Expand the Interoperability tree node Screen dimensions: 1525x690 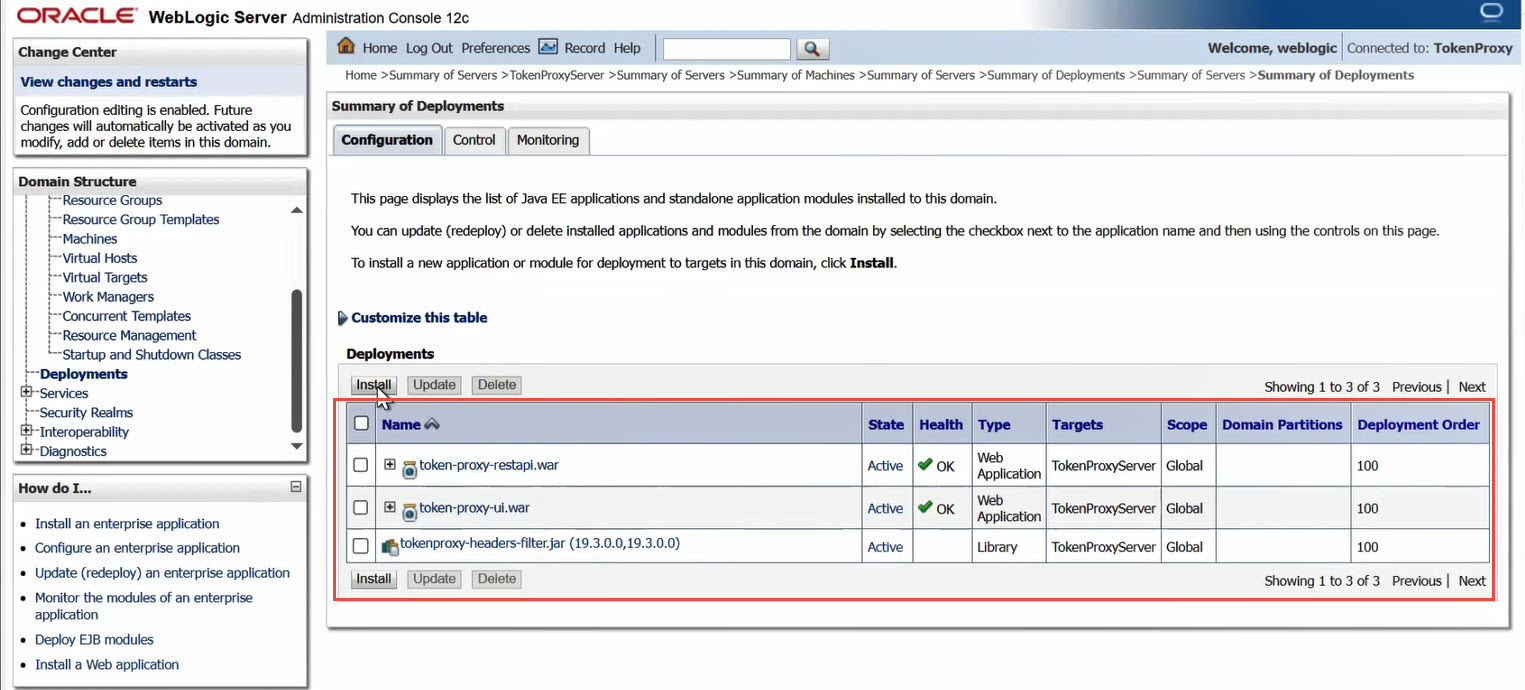coord(27,431)
